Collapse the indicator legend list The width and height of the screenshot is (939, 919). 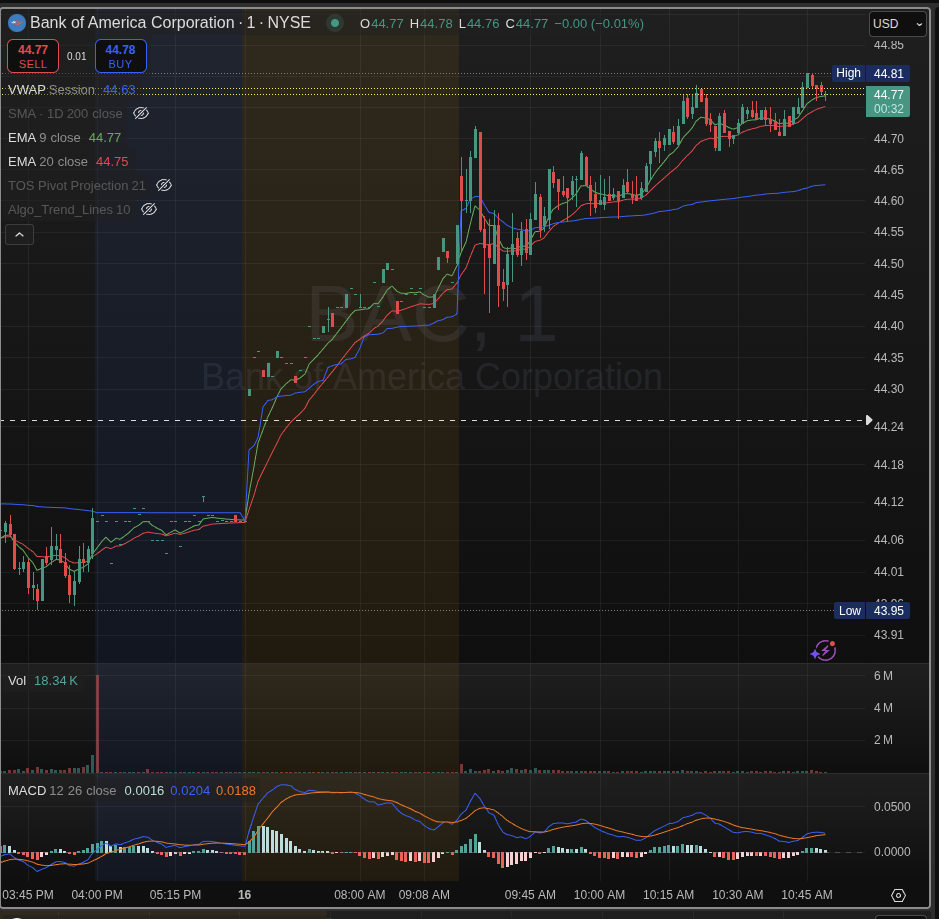pos(19,234)
